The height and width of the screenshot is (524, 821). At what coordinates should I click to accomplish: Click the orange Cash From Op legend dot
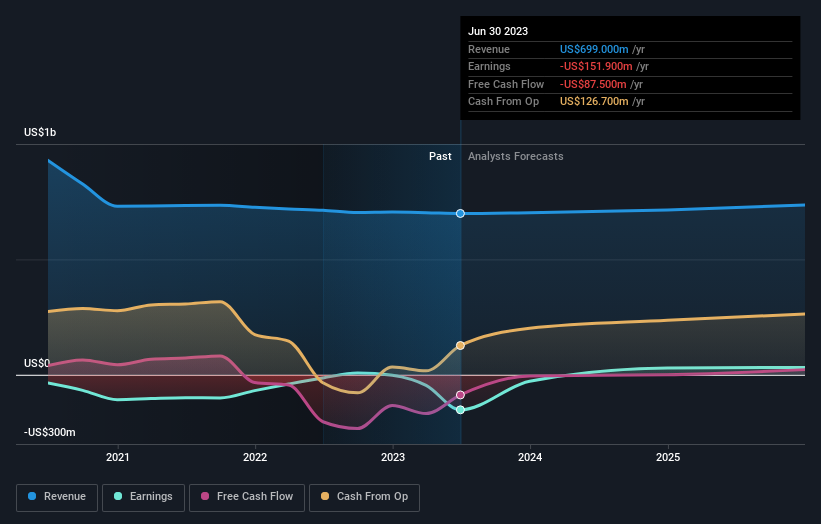pos(325,496)
